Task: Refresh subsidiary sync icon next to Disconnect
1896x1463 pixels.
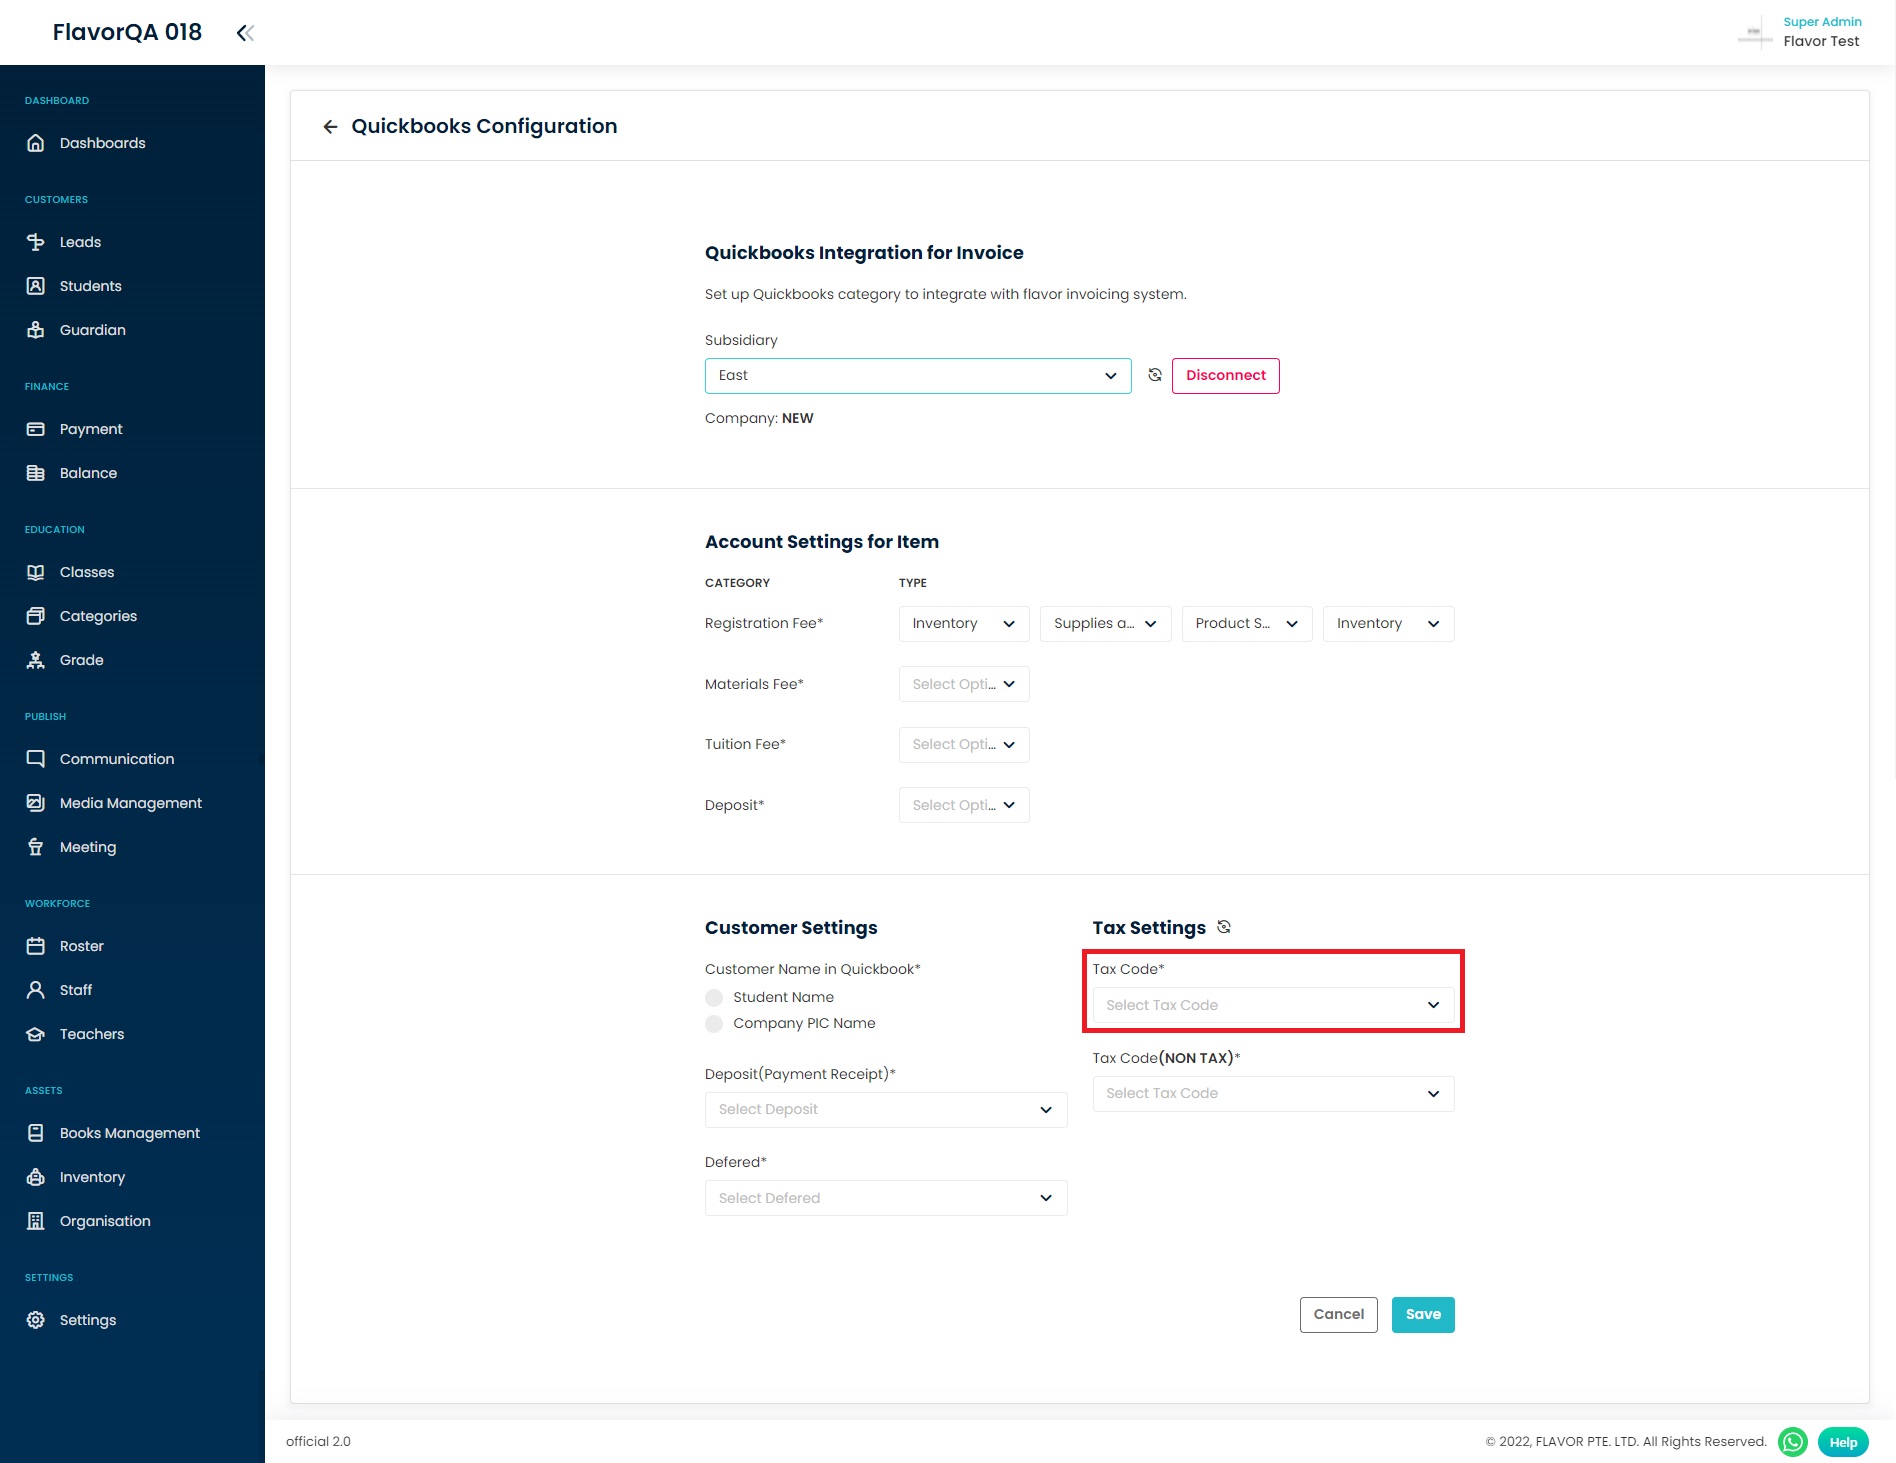Action: [1155, 375]
